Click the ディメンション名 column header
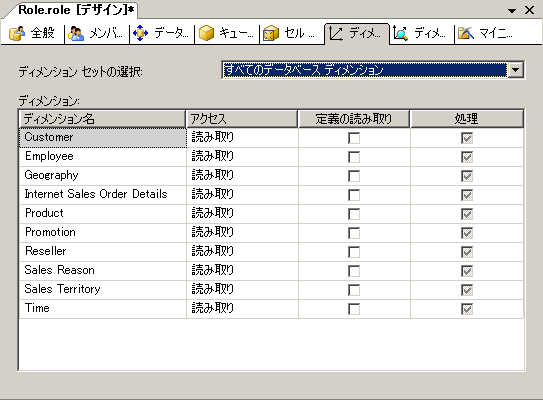Viewport: 543px width, 400px height. [103, 119]
